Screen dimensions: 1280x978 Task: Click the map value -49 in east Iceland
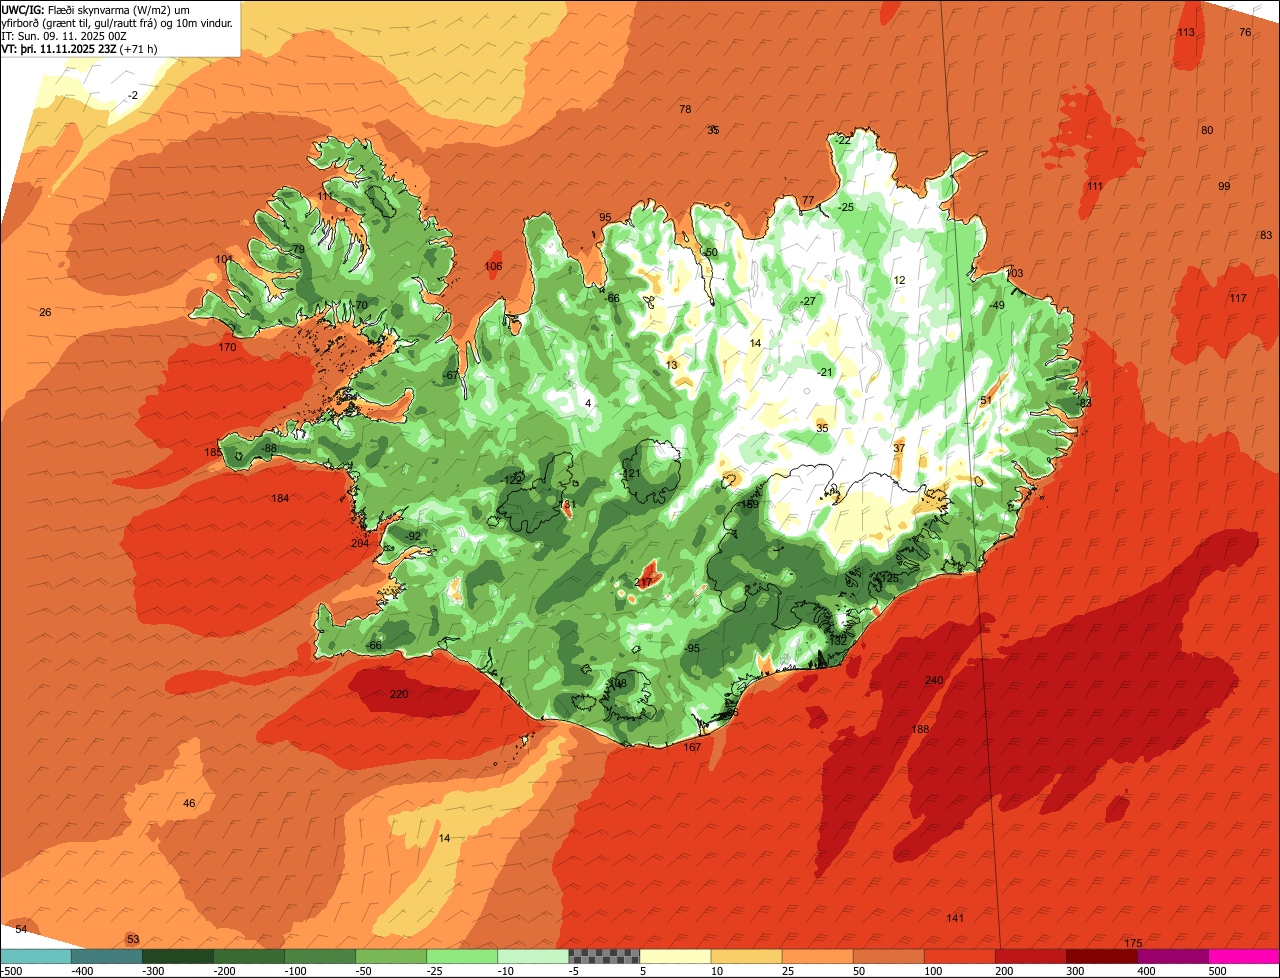coord(996,305)
